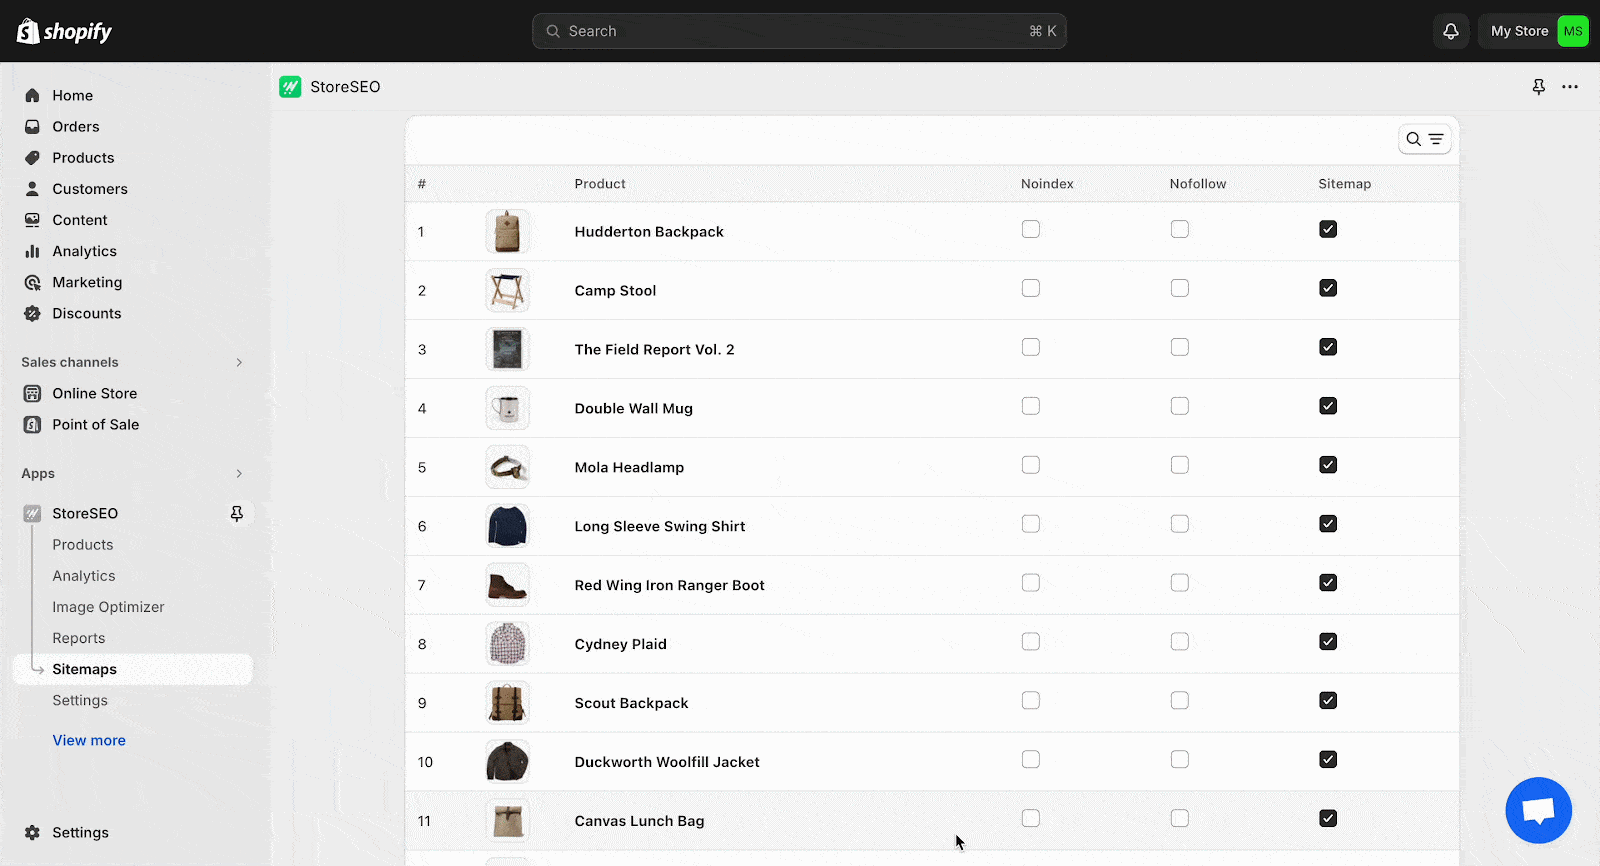This screenshot has width=1600, height=866.
Task: Click the Mola Headlamp thumbnail
Action: [x=507, y=467]
